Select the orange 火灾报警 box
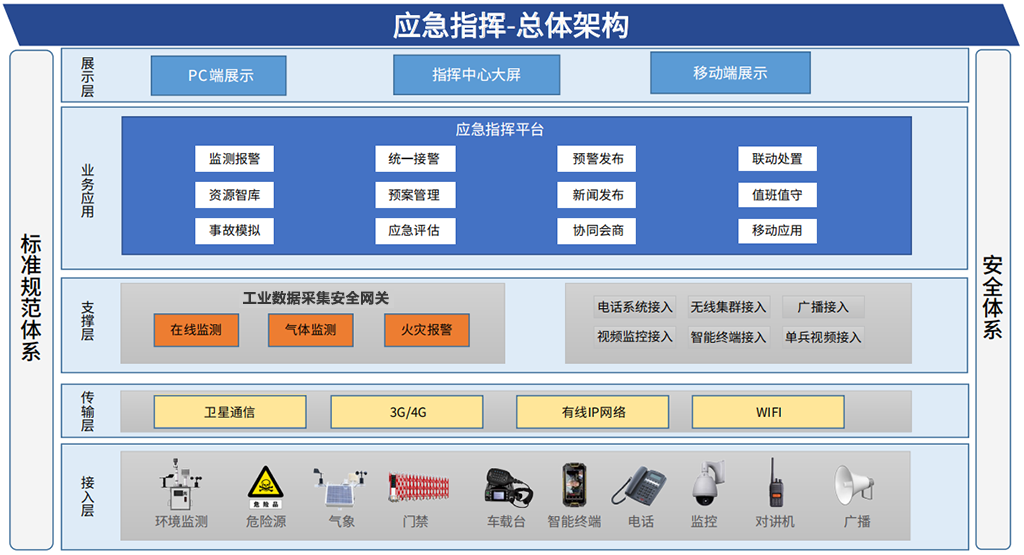Image resolution: width=1024 pixels, height=555 pixels. click(426, 330)
